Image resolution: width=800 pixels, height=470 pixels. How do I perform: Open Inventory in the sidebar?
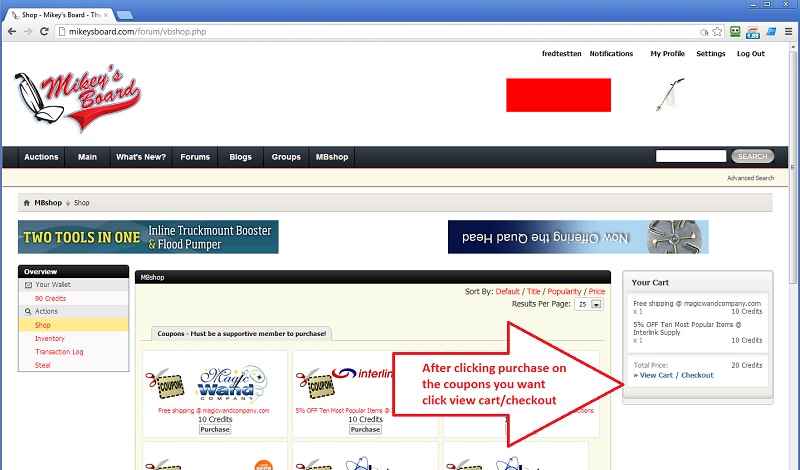coord(49,338)
